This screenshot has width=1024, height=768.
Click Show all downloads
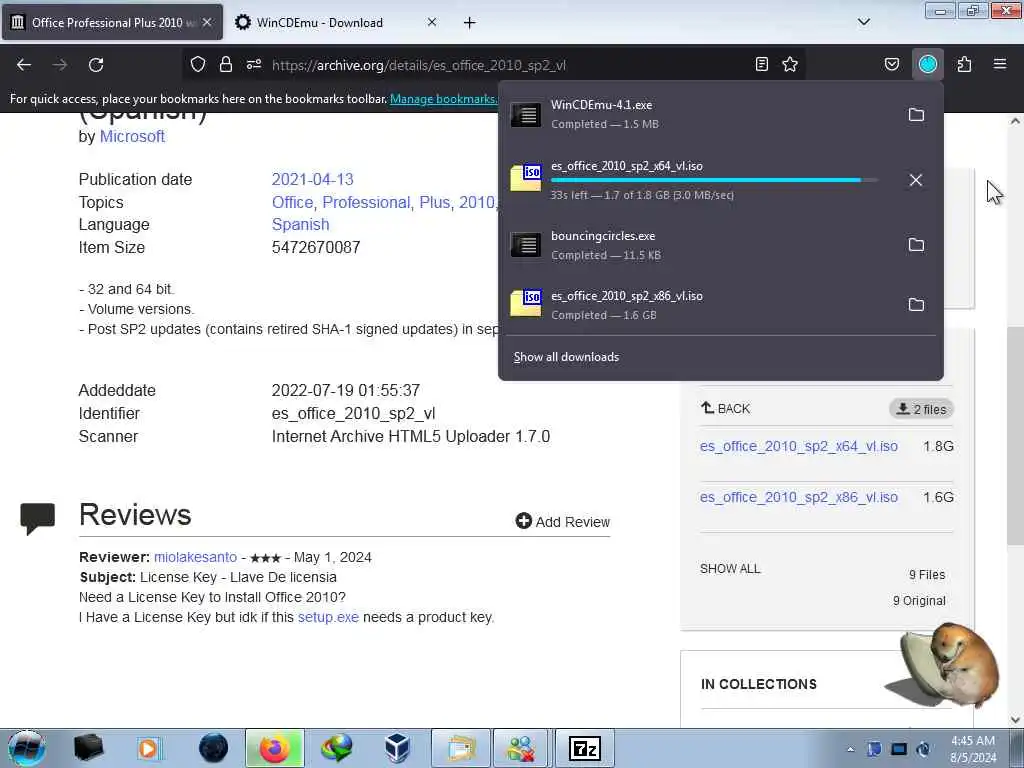566,357
